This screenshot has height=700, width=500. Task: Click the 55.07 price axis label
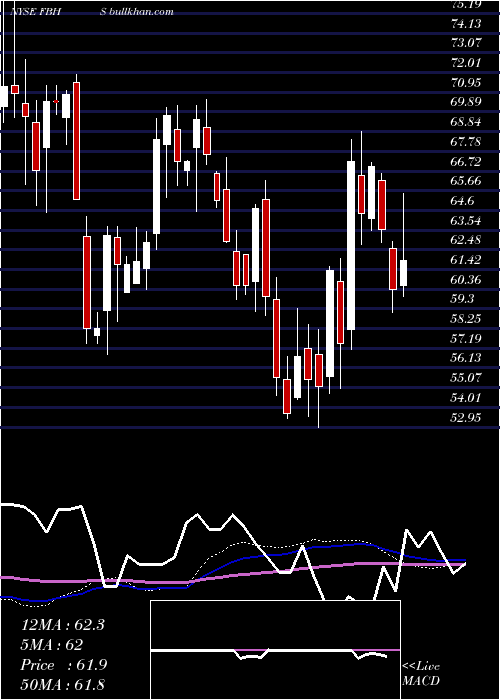[467, 378]
